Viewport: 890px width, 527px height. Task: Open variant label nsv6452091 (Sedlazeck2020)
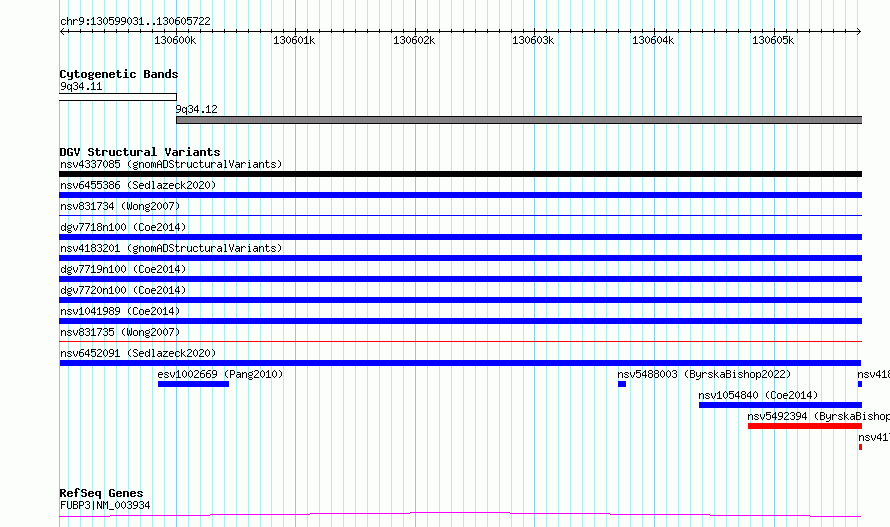tap(138, 353)
